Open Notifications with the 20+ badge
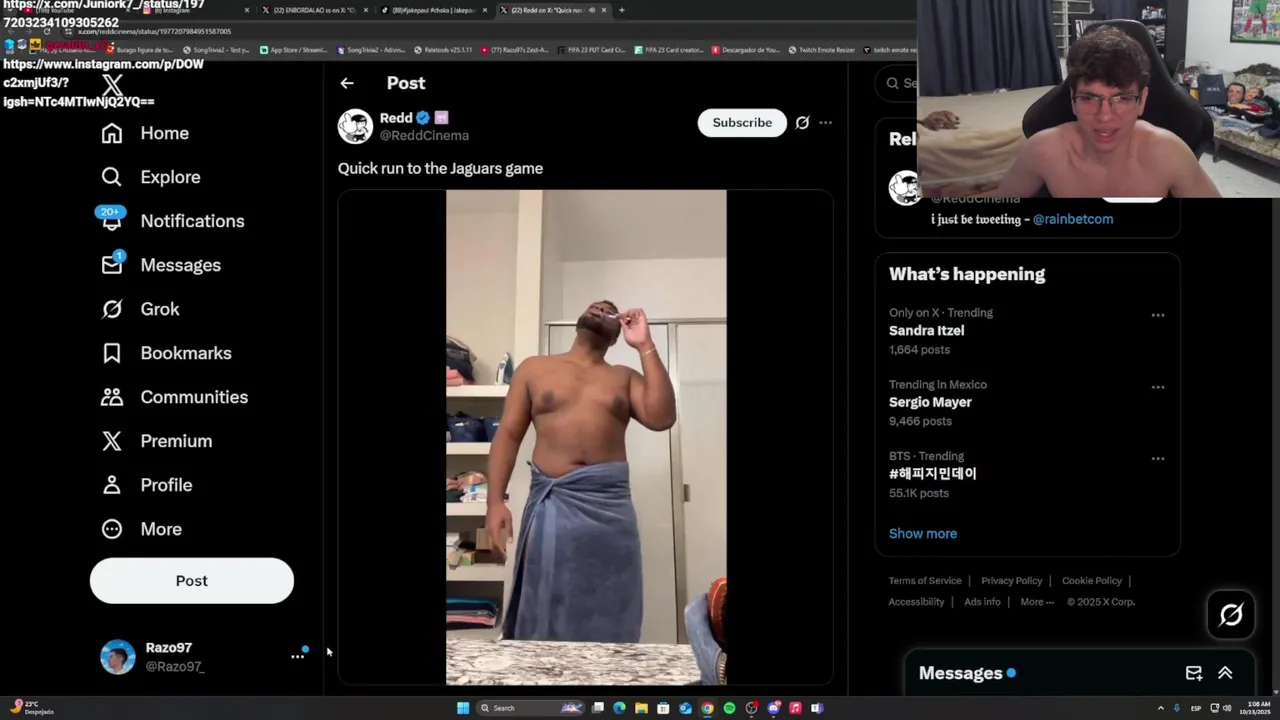Image resolution: width=1280 pixels, height=720 pixels. tap(173, 221)
